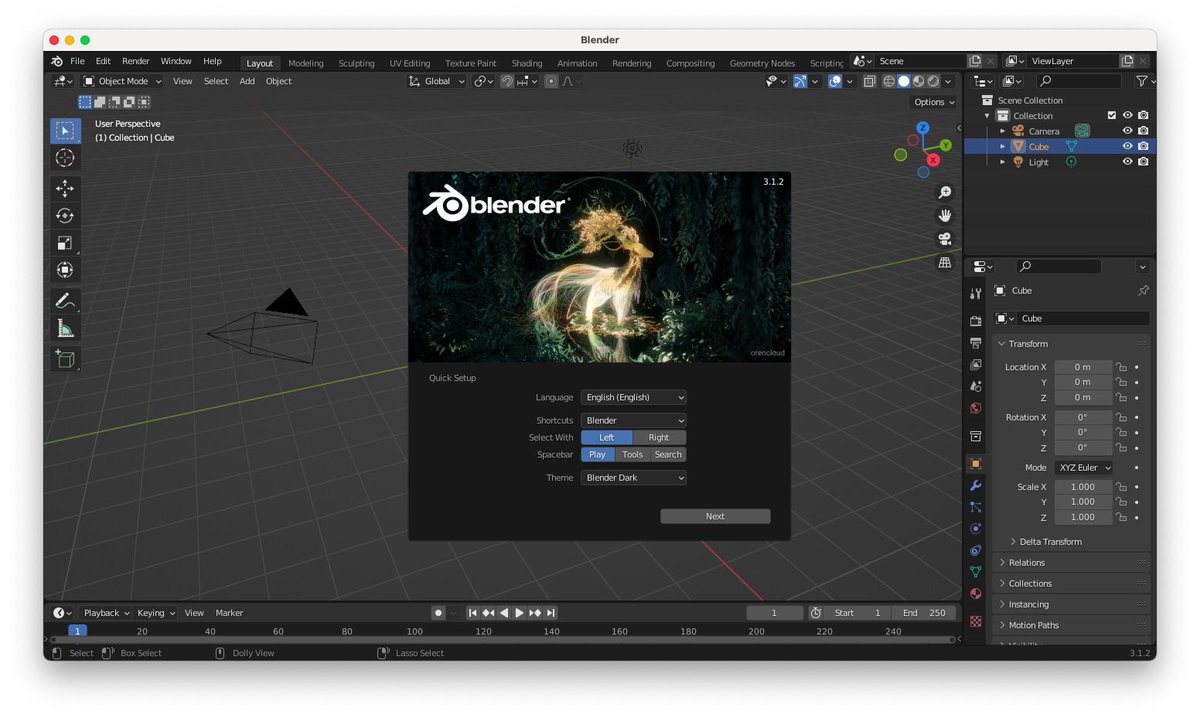The width and height of the screenshot is (1200, 718).
Task: Click the Blender logo menu icon
Action: click(x=56, y=61)
